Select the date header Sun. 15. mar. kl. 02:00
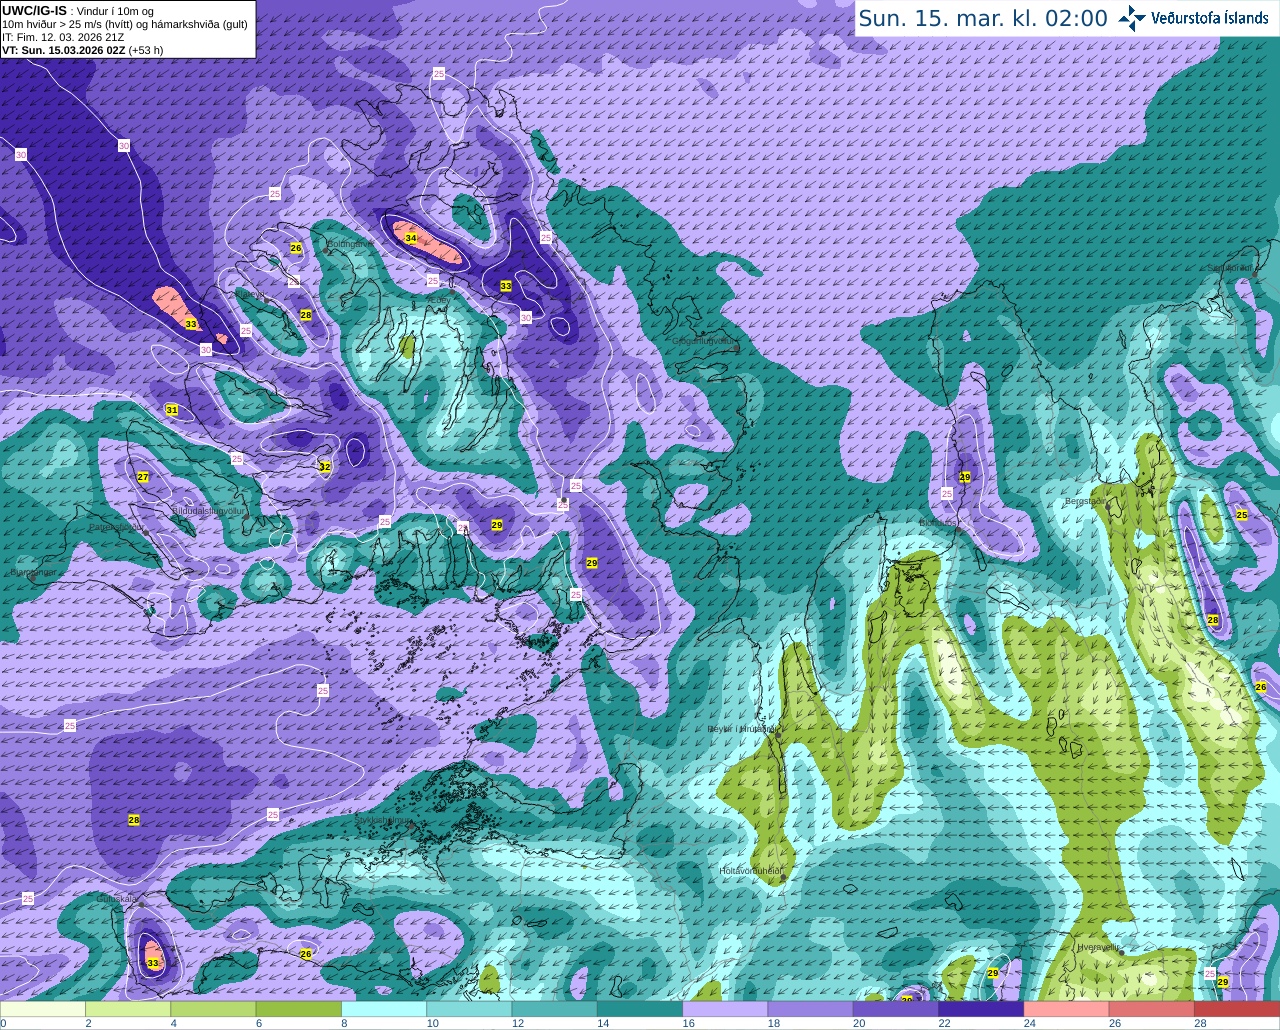1280x1030 pixels. point(983,18)
